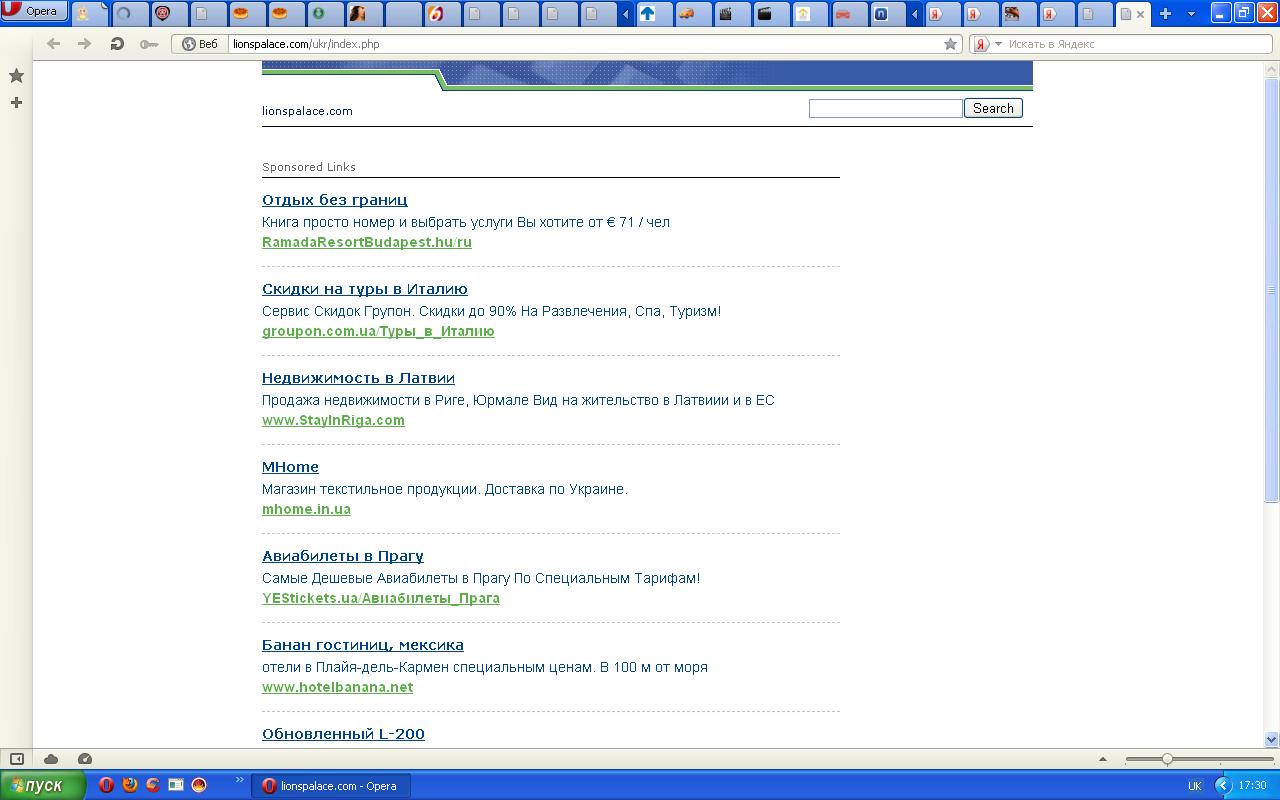Select lionspalace.com - Opera taskbar button
Viewport: 1280px width, 800px height.
tap(330, 786)
